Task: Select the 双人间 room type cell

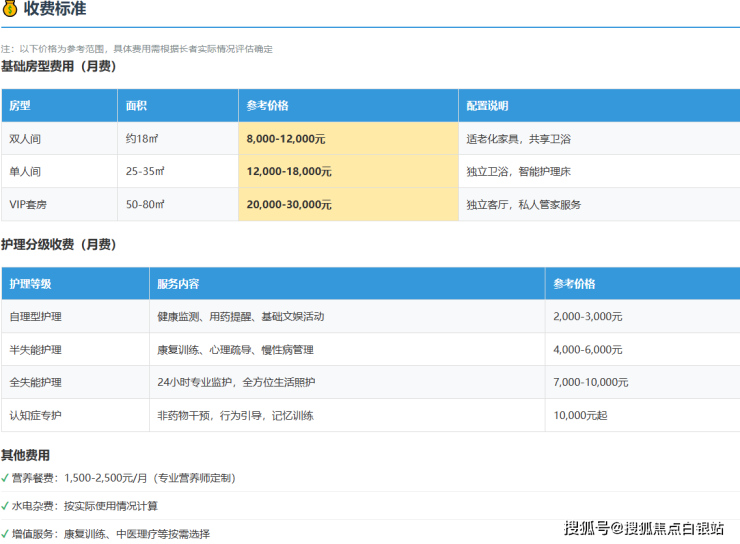Action: click(26, 139)
